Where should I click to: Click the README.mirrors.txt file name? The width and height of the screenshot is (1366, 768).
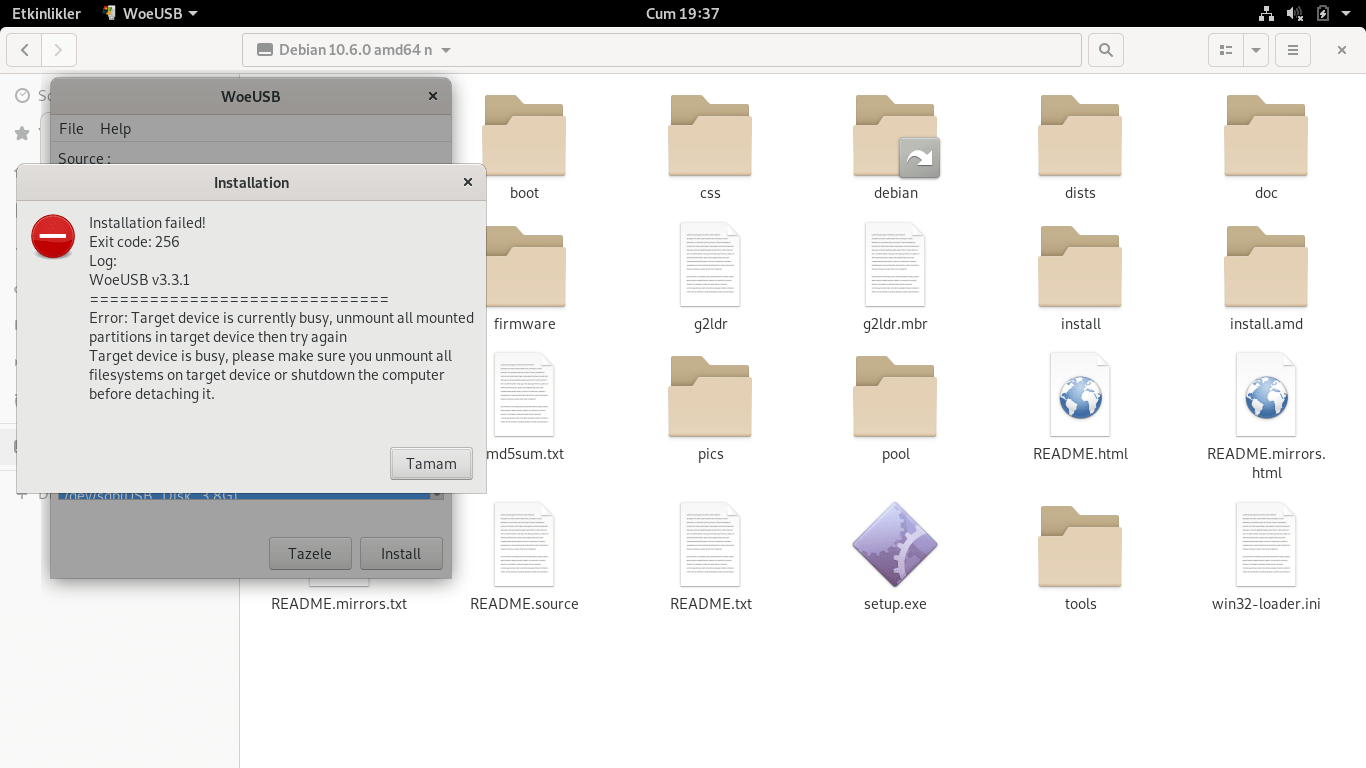pos(339,604)
